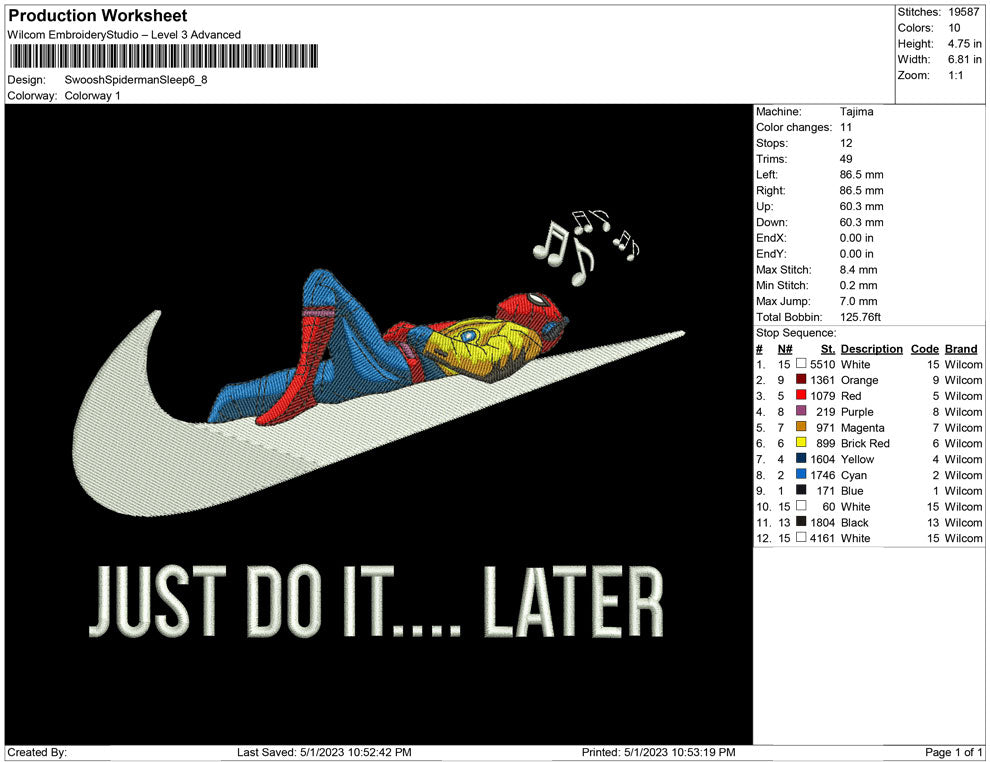
Task: Select the Red color swatch in stop 3
Action: click(x=801, y=396)
